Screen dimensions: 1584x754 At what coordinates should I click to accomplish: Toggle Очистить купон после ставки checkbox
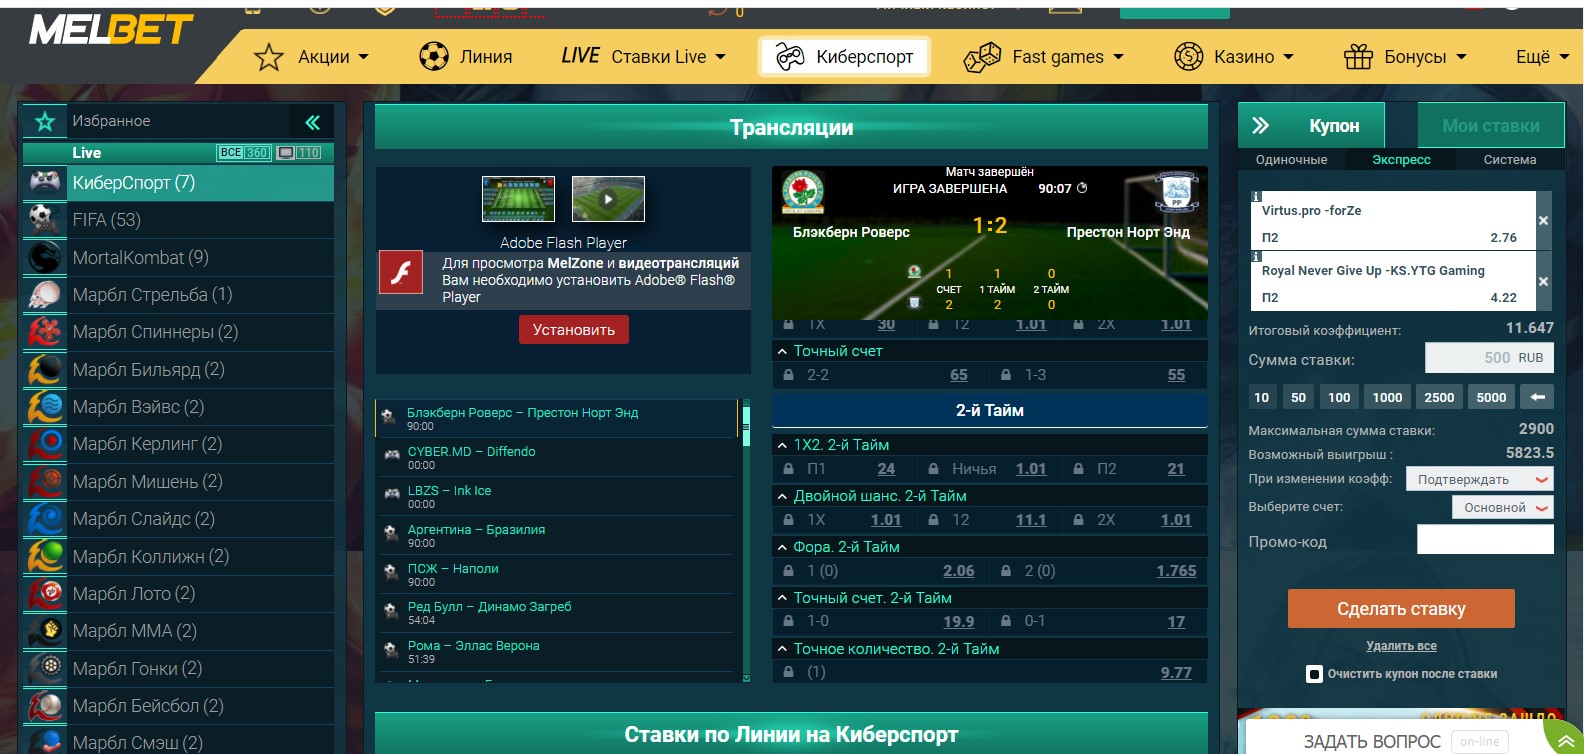[1314, 674]
